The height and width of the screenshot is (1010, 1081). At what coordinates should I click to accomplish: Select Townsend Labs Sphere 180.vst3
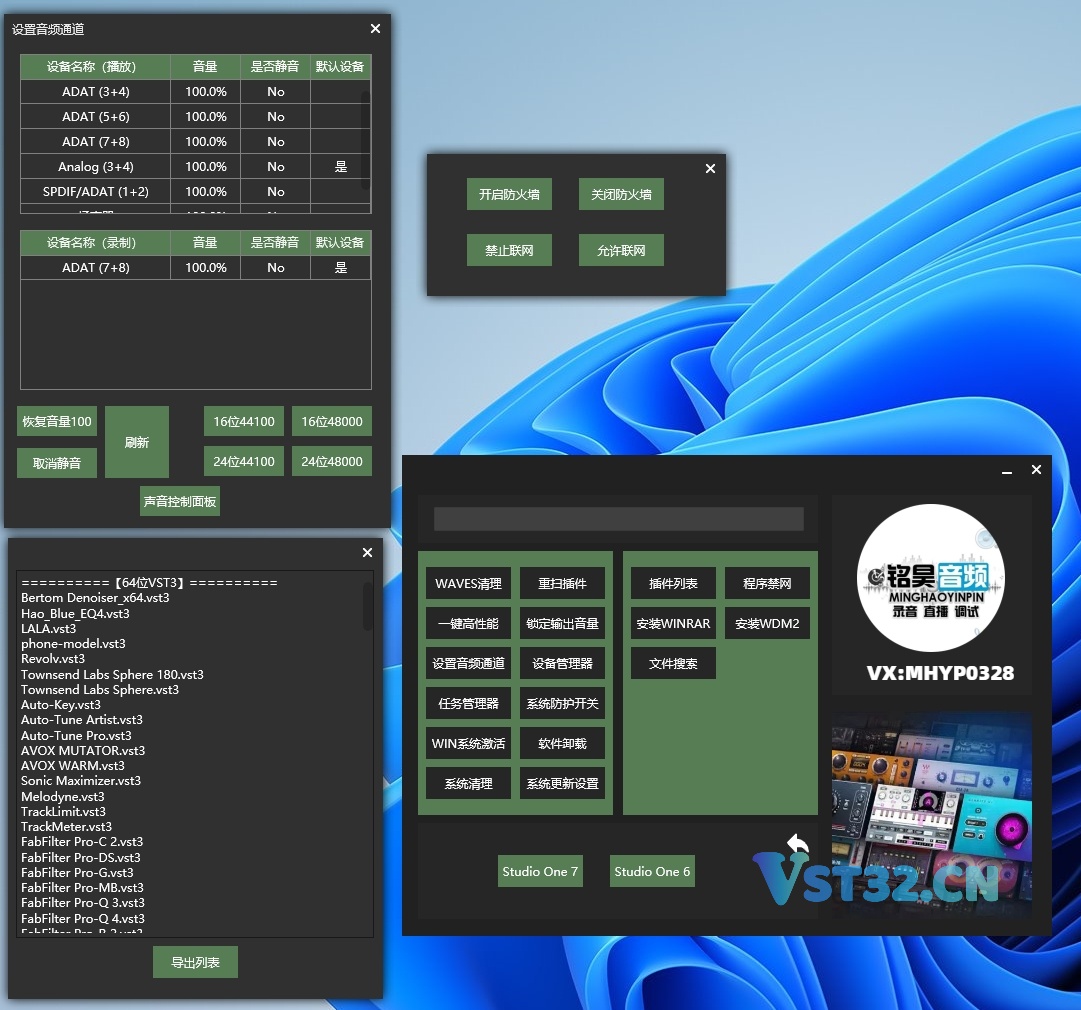[112, 674]
